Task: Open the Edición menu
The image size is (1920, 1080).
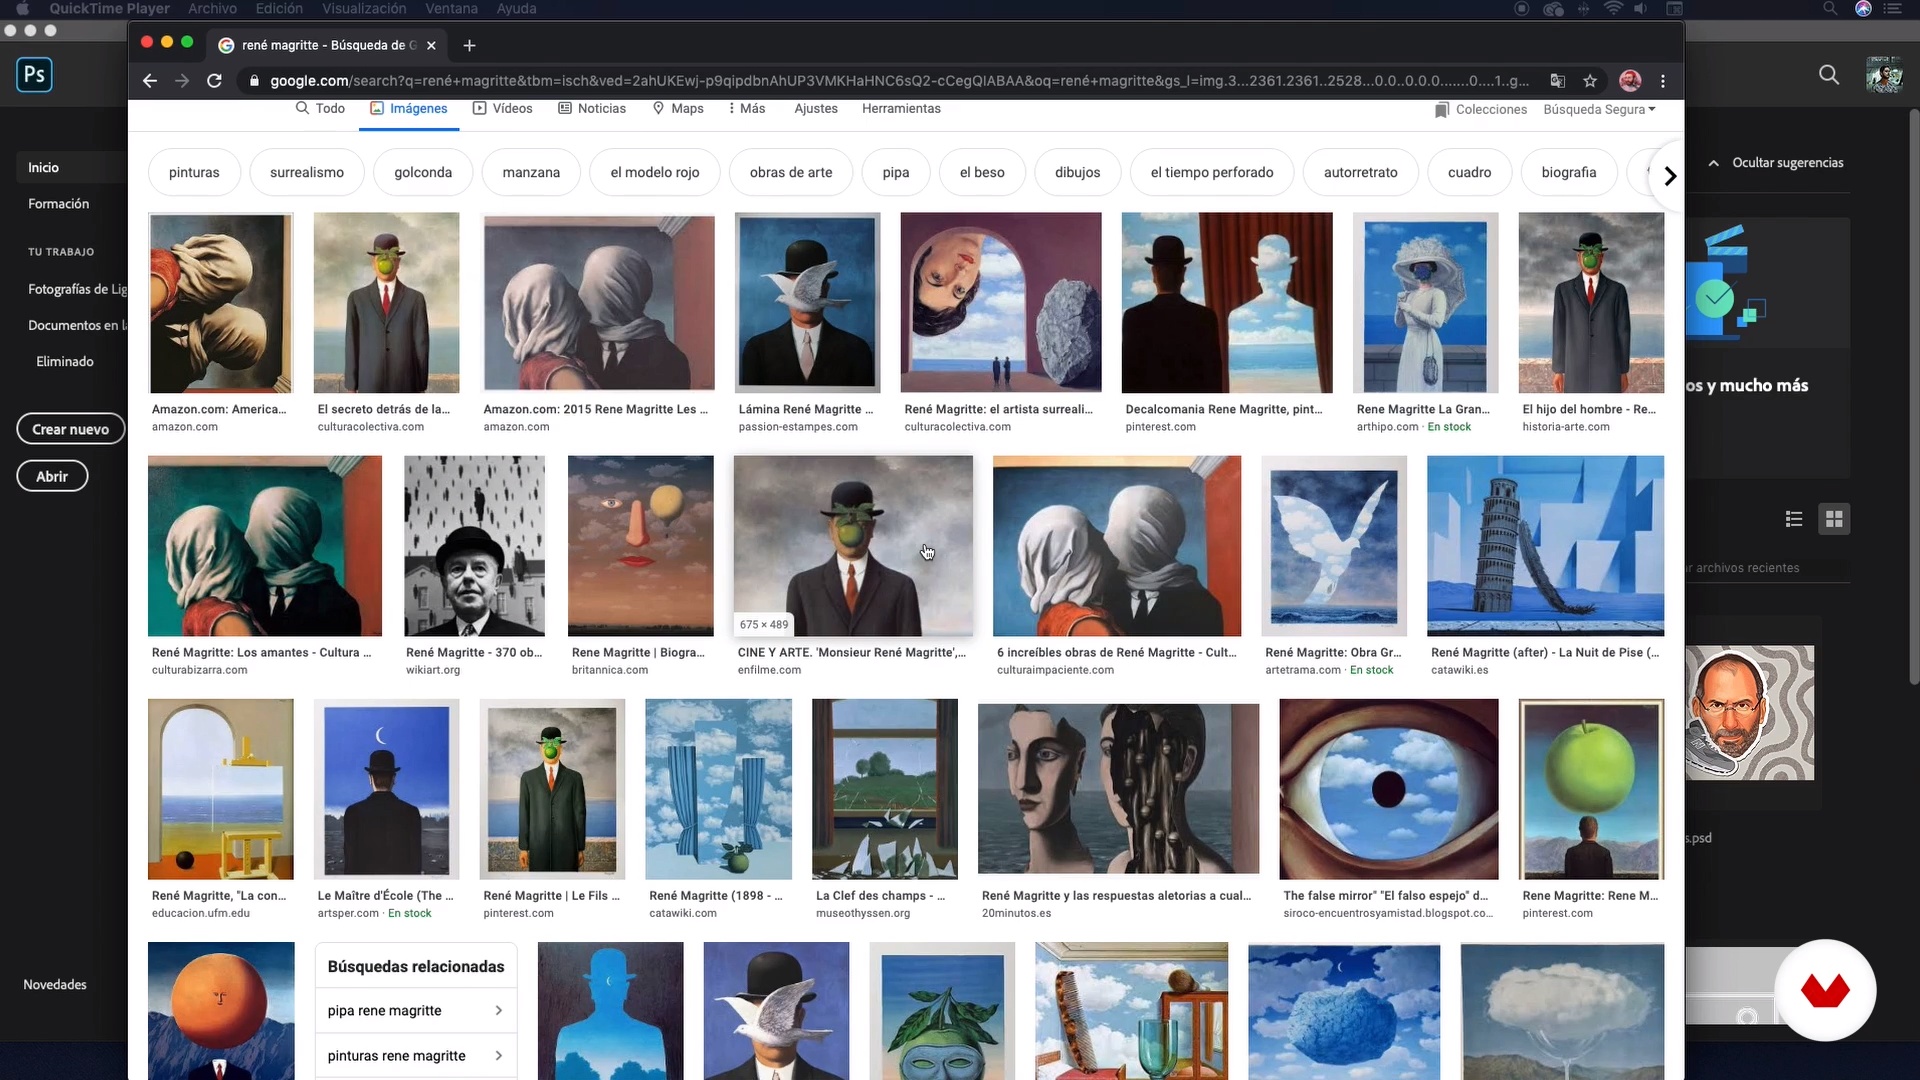Action: pos(279,9)
